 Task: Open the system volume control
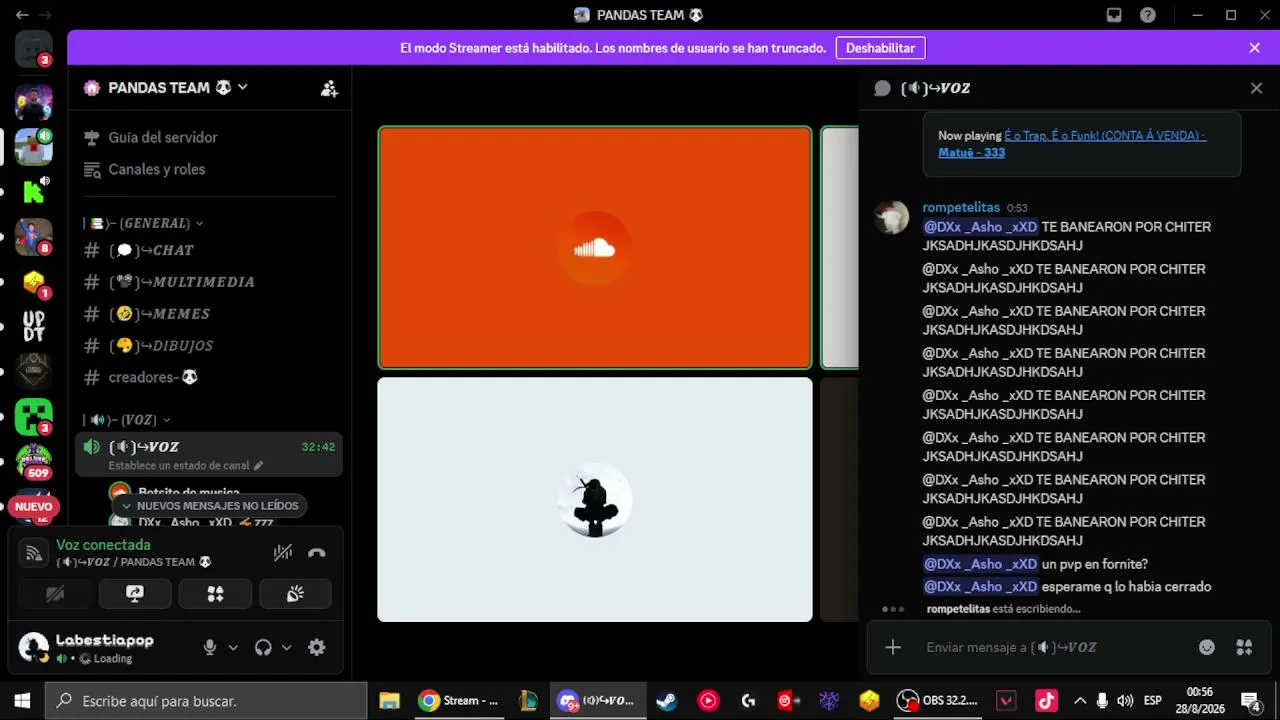pos(1125,701)
